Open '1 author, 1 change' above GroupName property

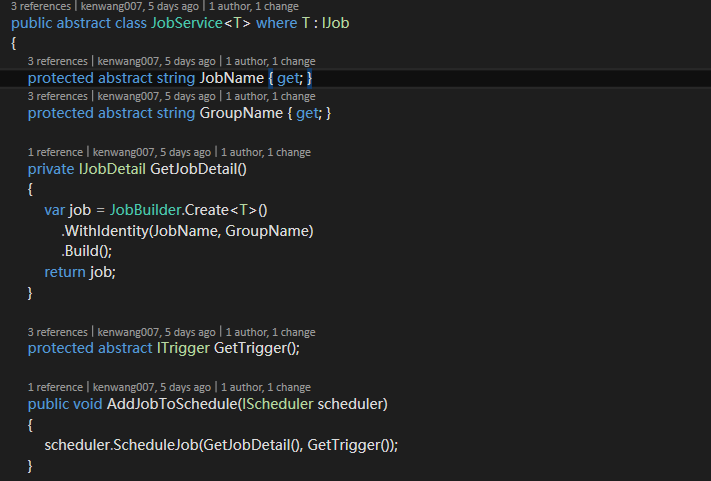tap(270, 96)
